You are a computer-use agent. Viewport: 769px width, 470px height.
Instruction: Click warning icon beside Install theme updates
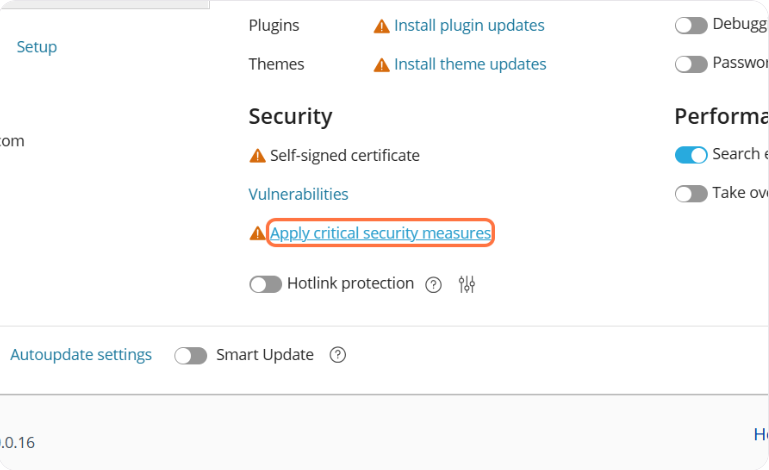coord(381,65)
